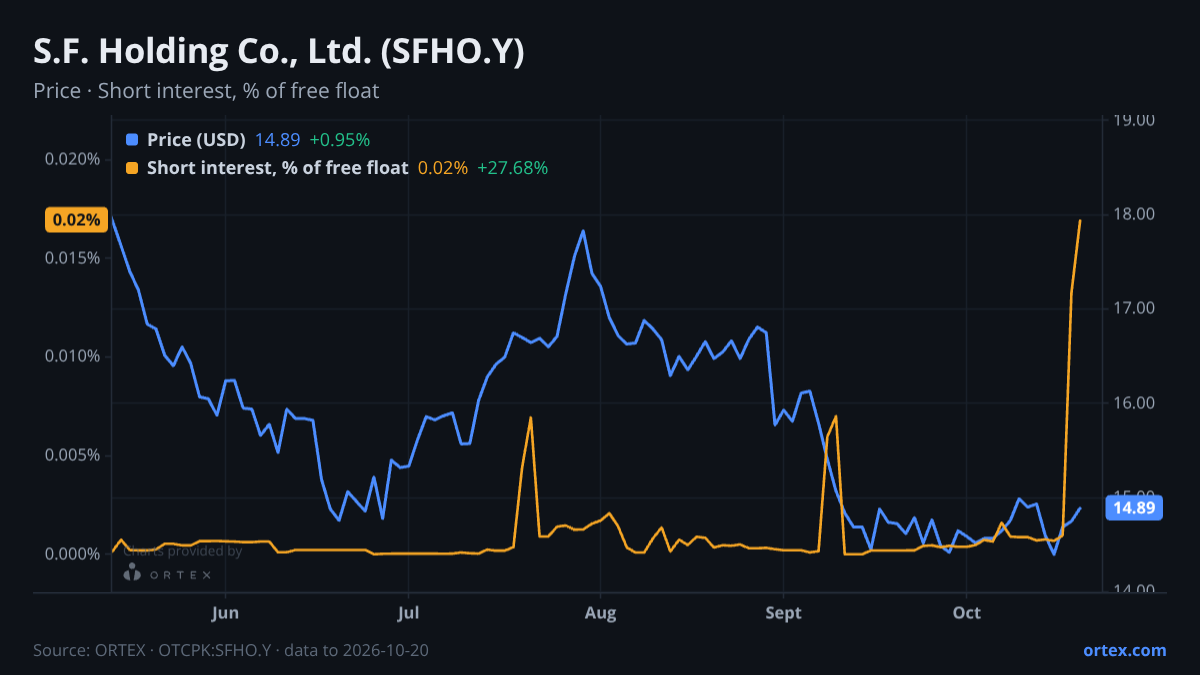Click the 0.000% left axis label
The image size is (1200, 675).
pos(72,554)
